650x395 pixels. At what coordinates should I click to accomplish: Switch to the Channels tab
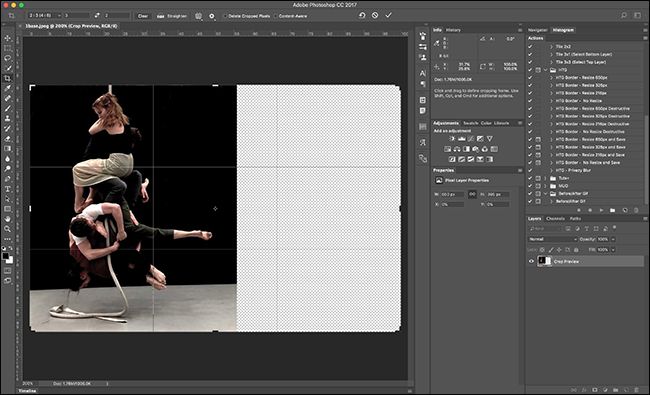555,218
